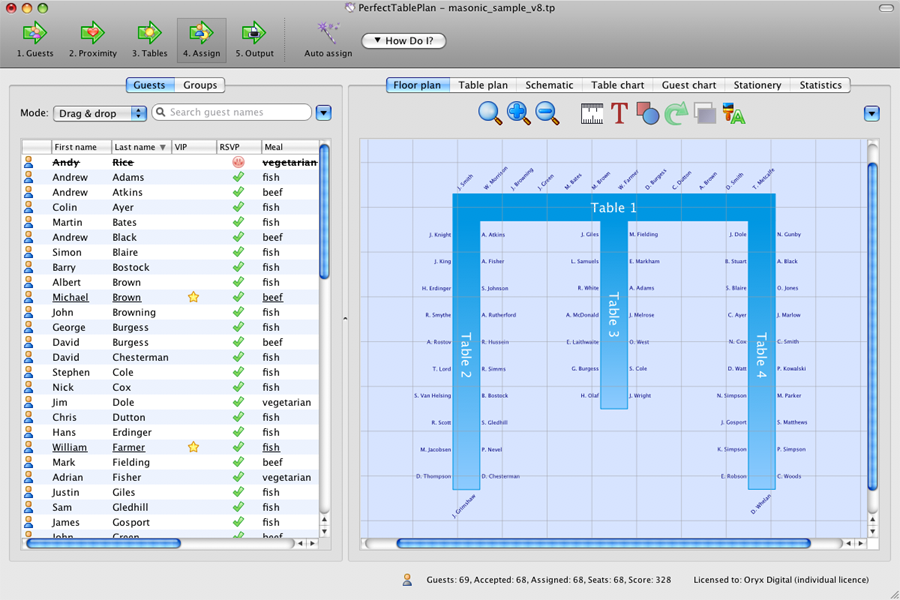Zoom out of the floor plan

tap(548, 113)
